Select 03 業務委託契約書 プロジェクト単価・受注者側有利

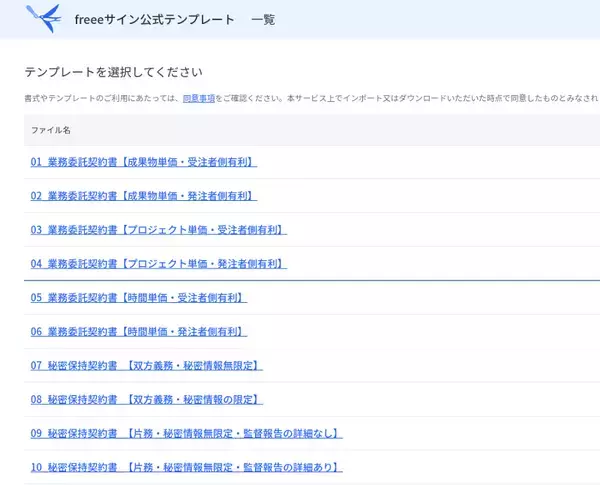158,230
